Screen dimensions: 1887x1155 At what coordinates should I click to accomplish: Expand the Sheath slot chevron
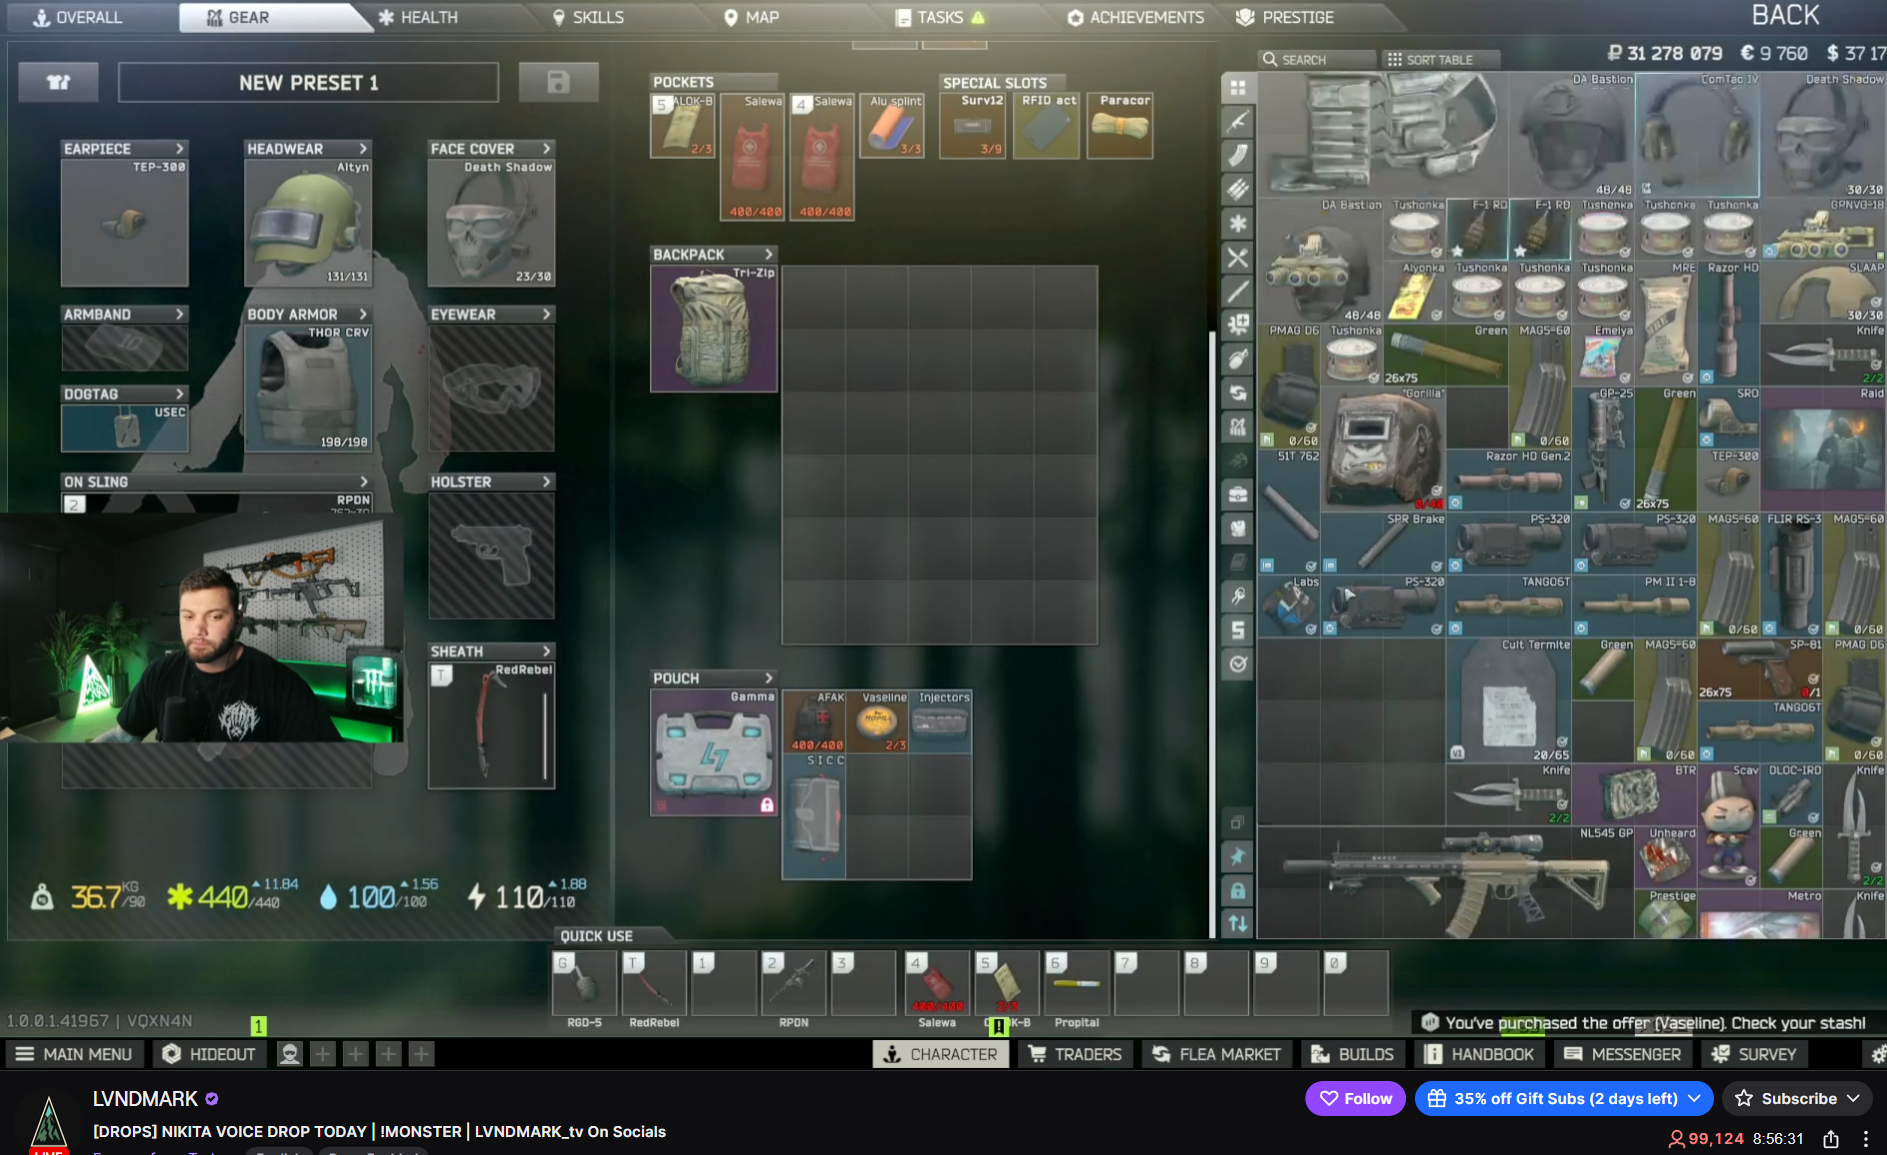pos(547,651)
